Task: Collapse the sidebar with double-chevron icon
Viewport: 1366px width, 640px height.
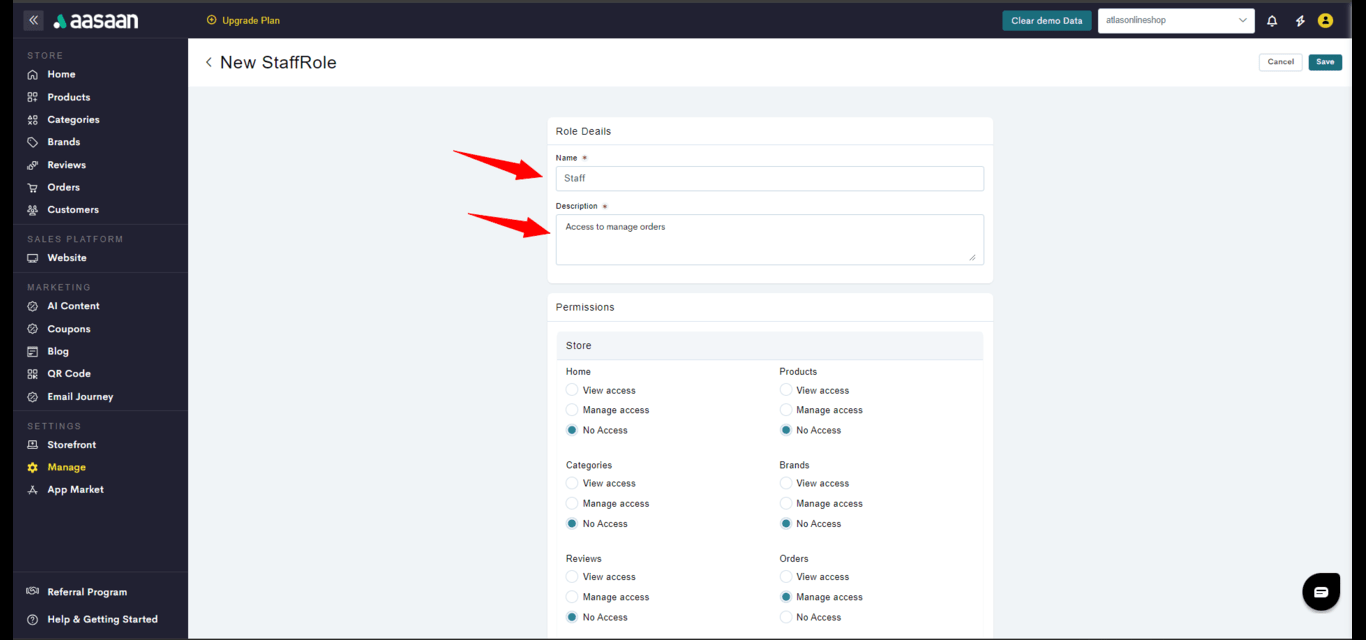Action: coord(33,20)
